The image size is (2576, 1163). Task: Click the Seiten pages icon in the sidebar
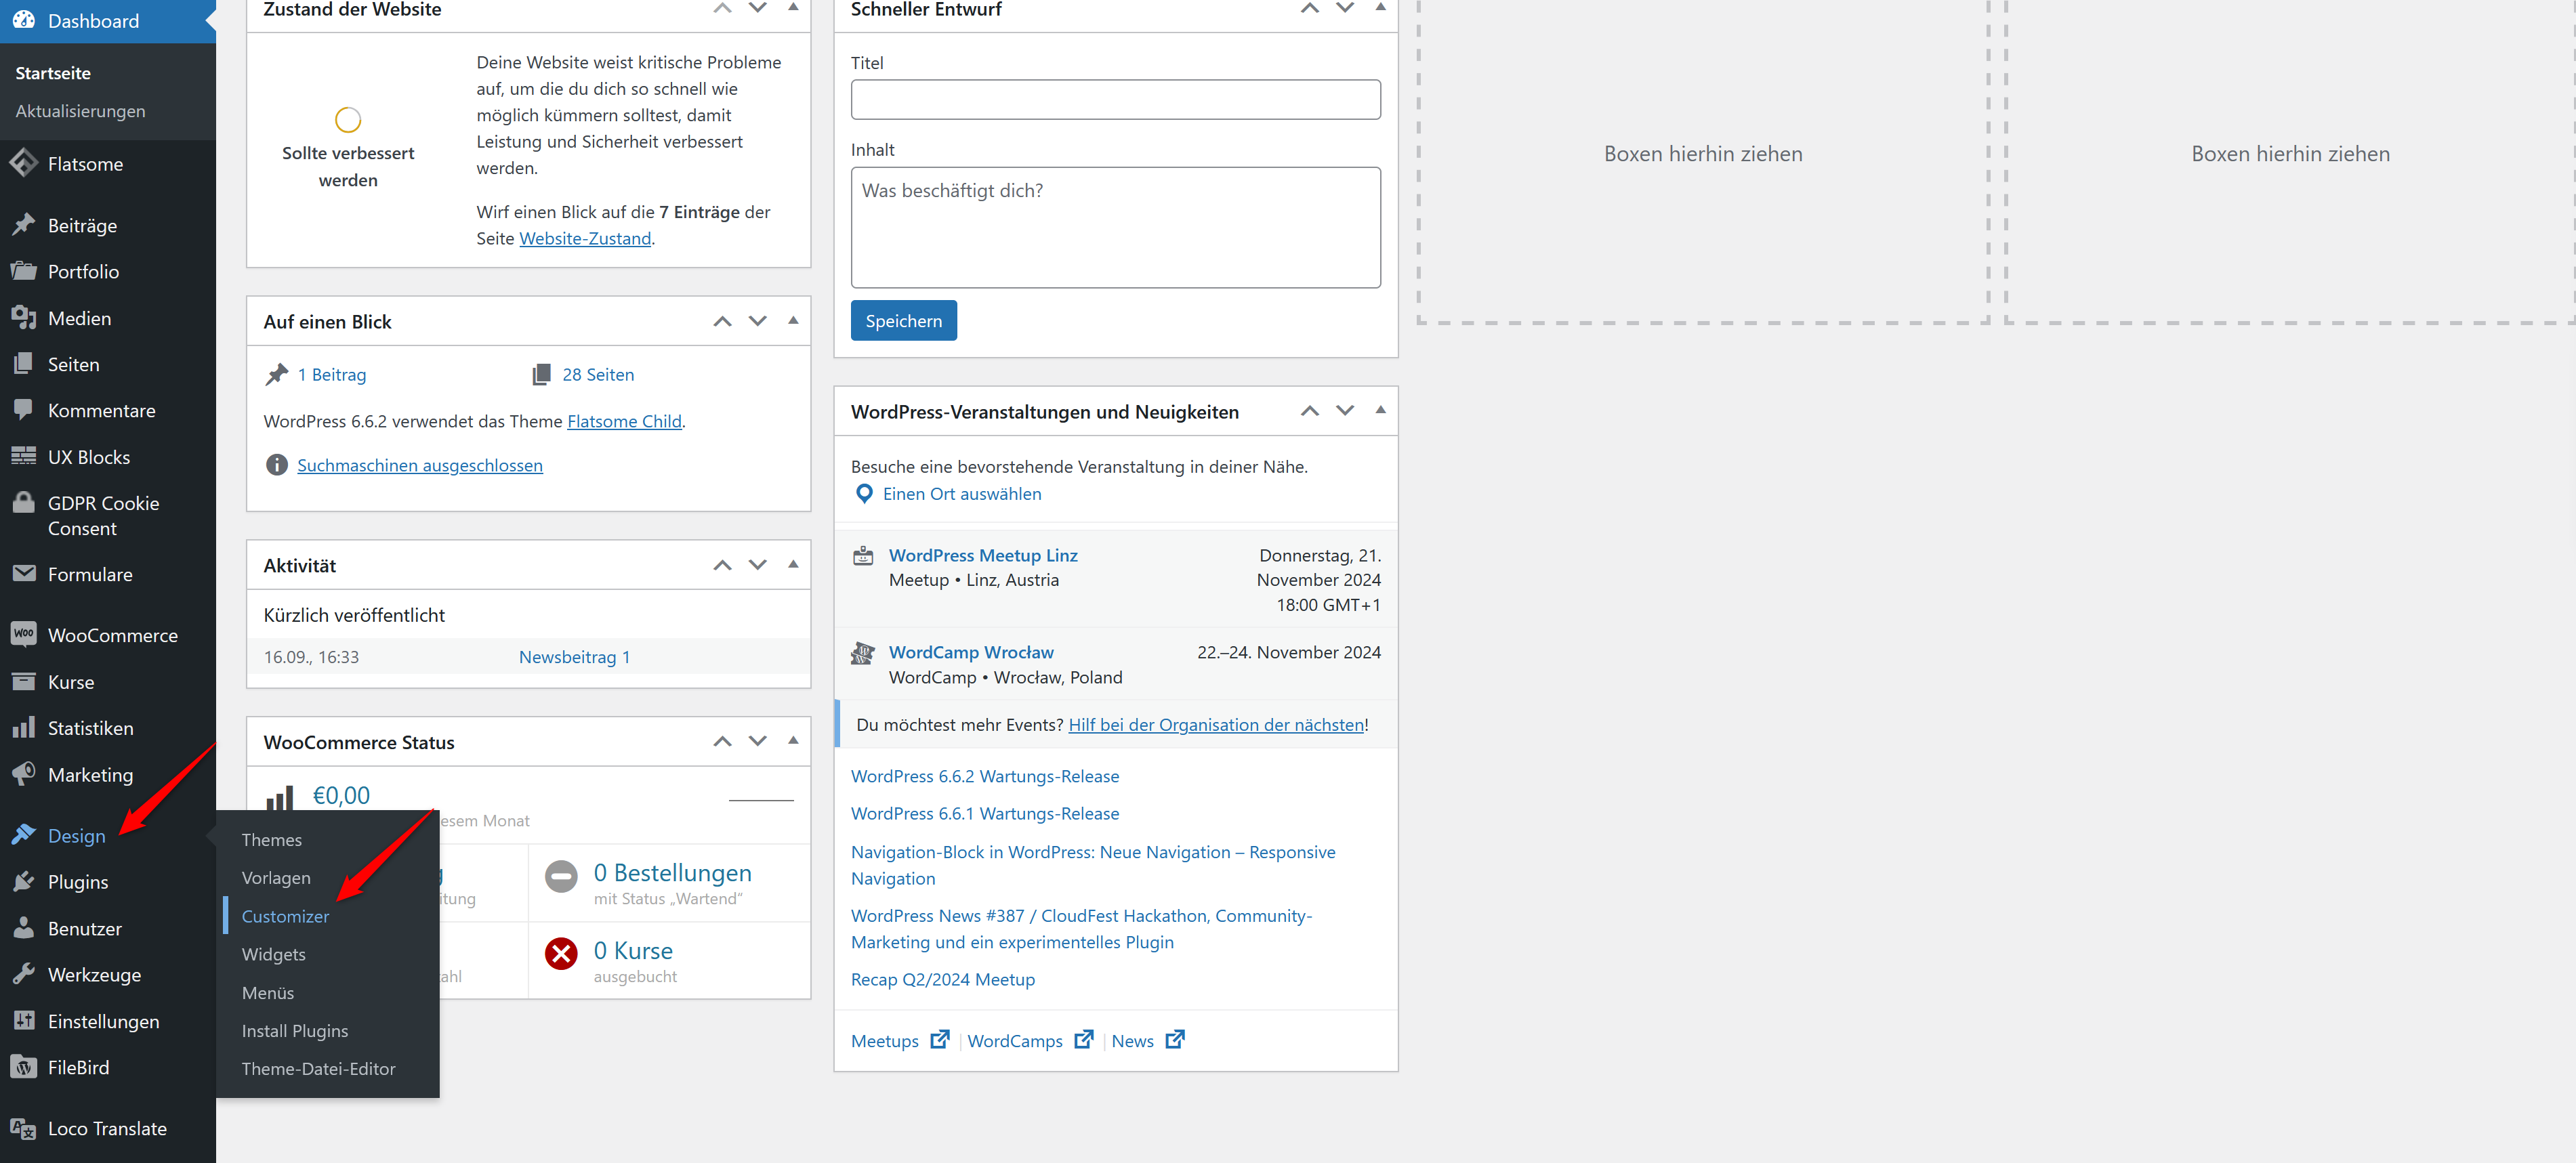tap(23, 364)
